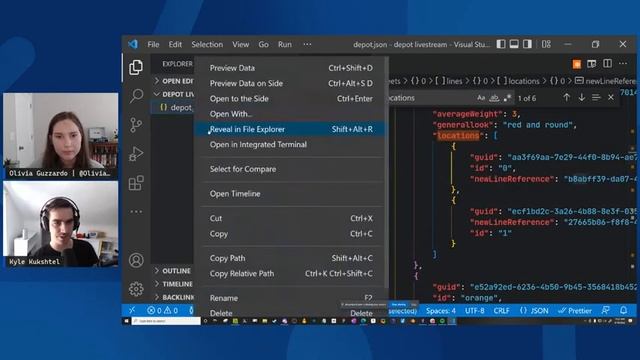The width and height of the screenshot is (640, 360).
Task: Open the Edit menu
Action: 175,44
